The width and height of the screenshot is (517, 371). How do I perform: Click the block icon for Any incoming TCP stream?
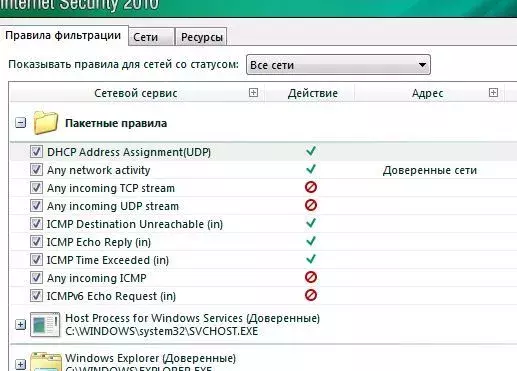tap(311, 187)
